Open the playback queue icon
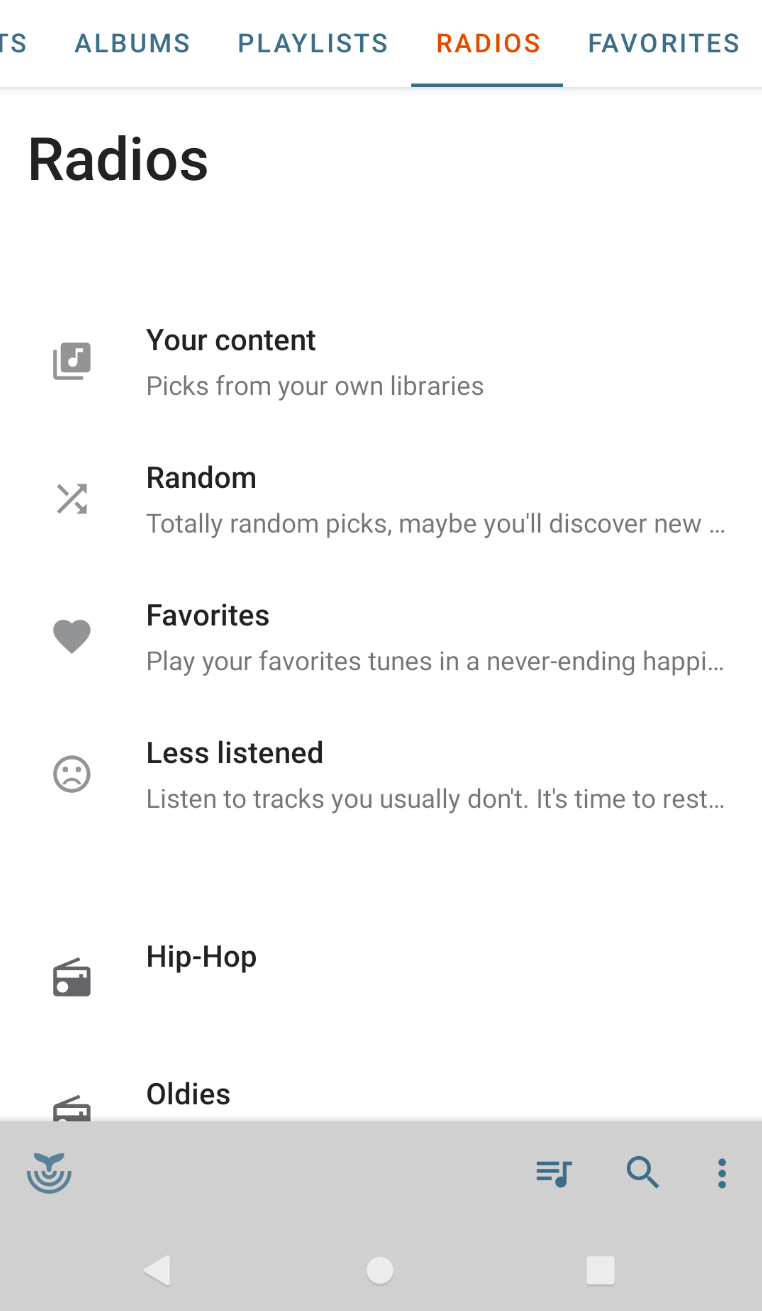762x1311 pixels. (x=553, y=1172)
